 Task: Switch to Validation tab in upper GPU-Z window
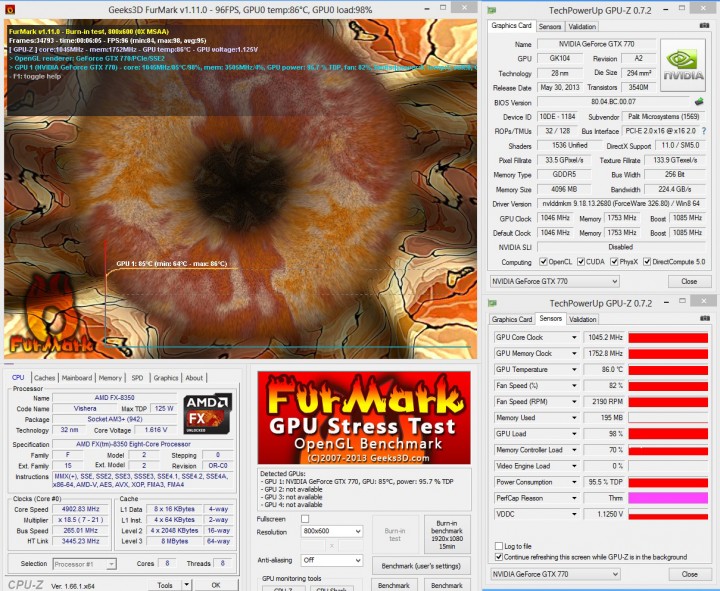tap(582, 26)
